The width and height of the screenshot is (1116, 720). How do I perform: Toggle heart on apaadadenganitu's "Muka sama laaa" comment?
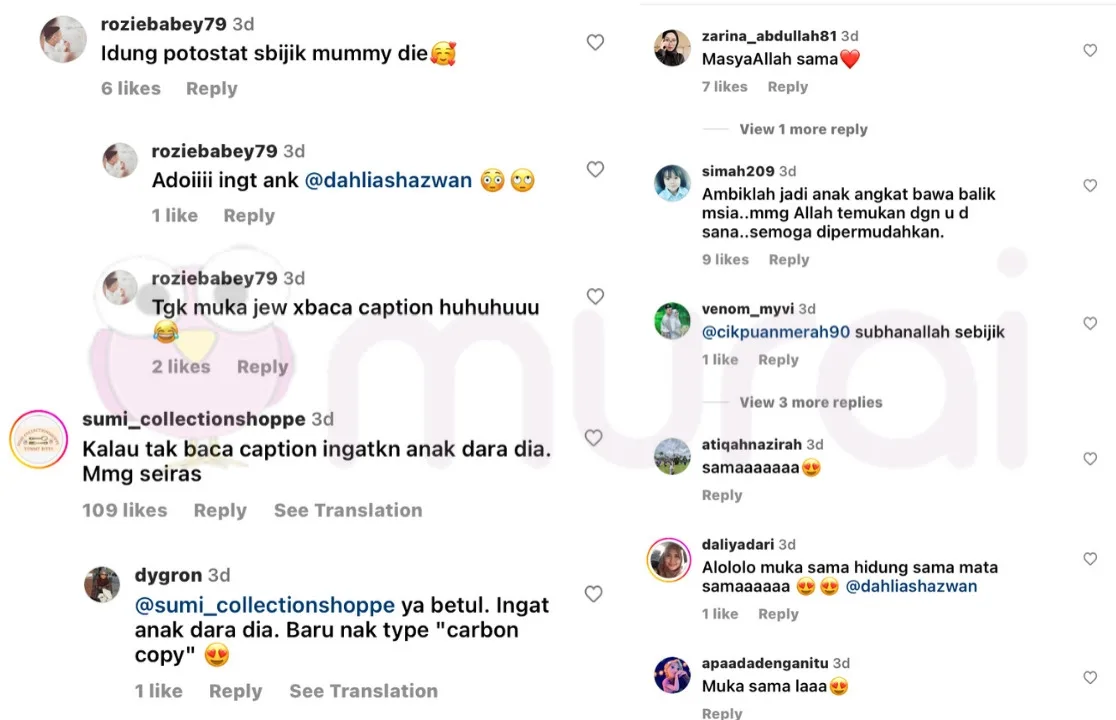pos(1090,678)
